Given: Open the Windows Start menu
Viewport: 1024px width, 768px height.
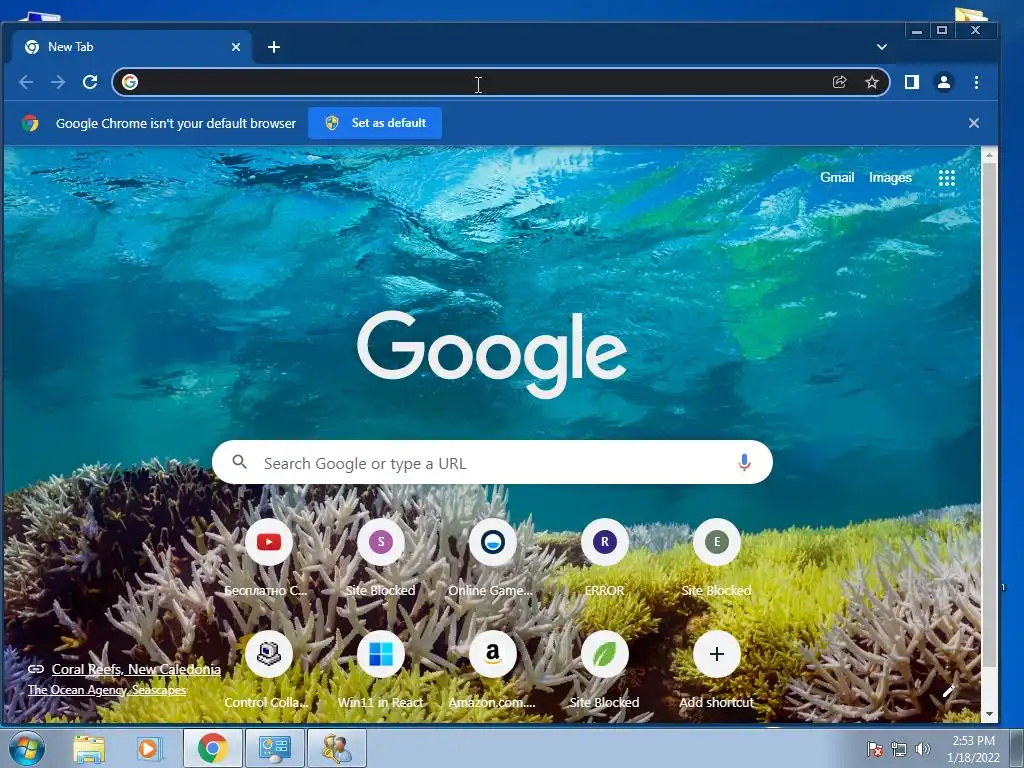Looking at the screenshot, I should [26, 748].
